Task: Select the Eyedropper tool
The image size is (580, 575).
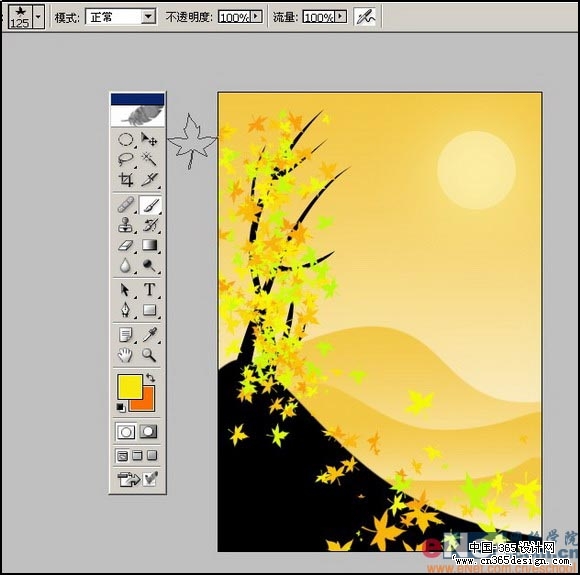Action: 149,334
